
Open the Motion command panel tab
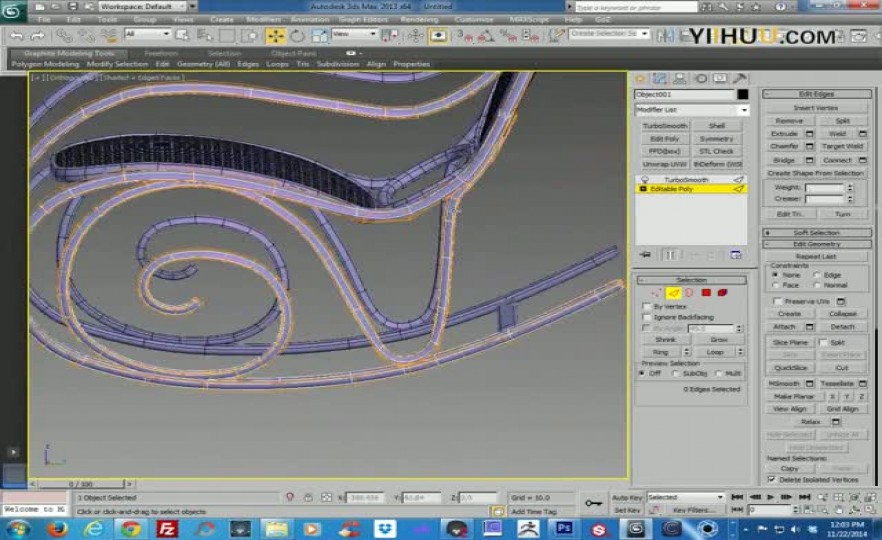701,79
